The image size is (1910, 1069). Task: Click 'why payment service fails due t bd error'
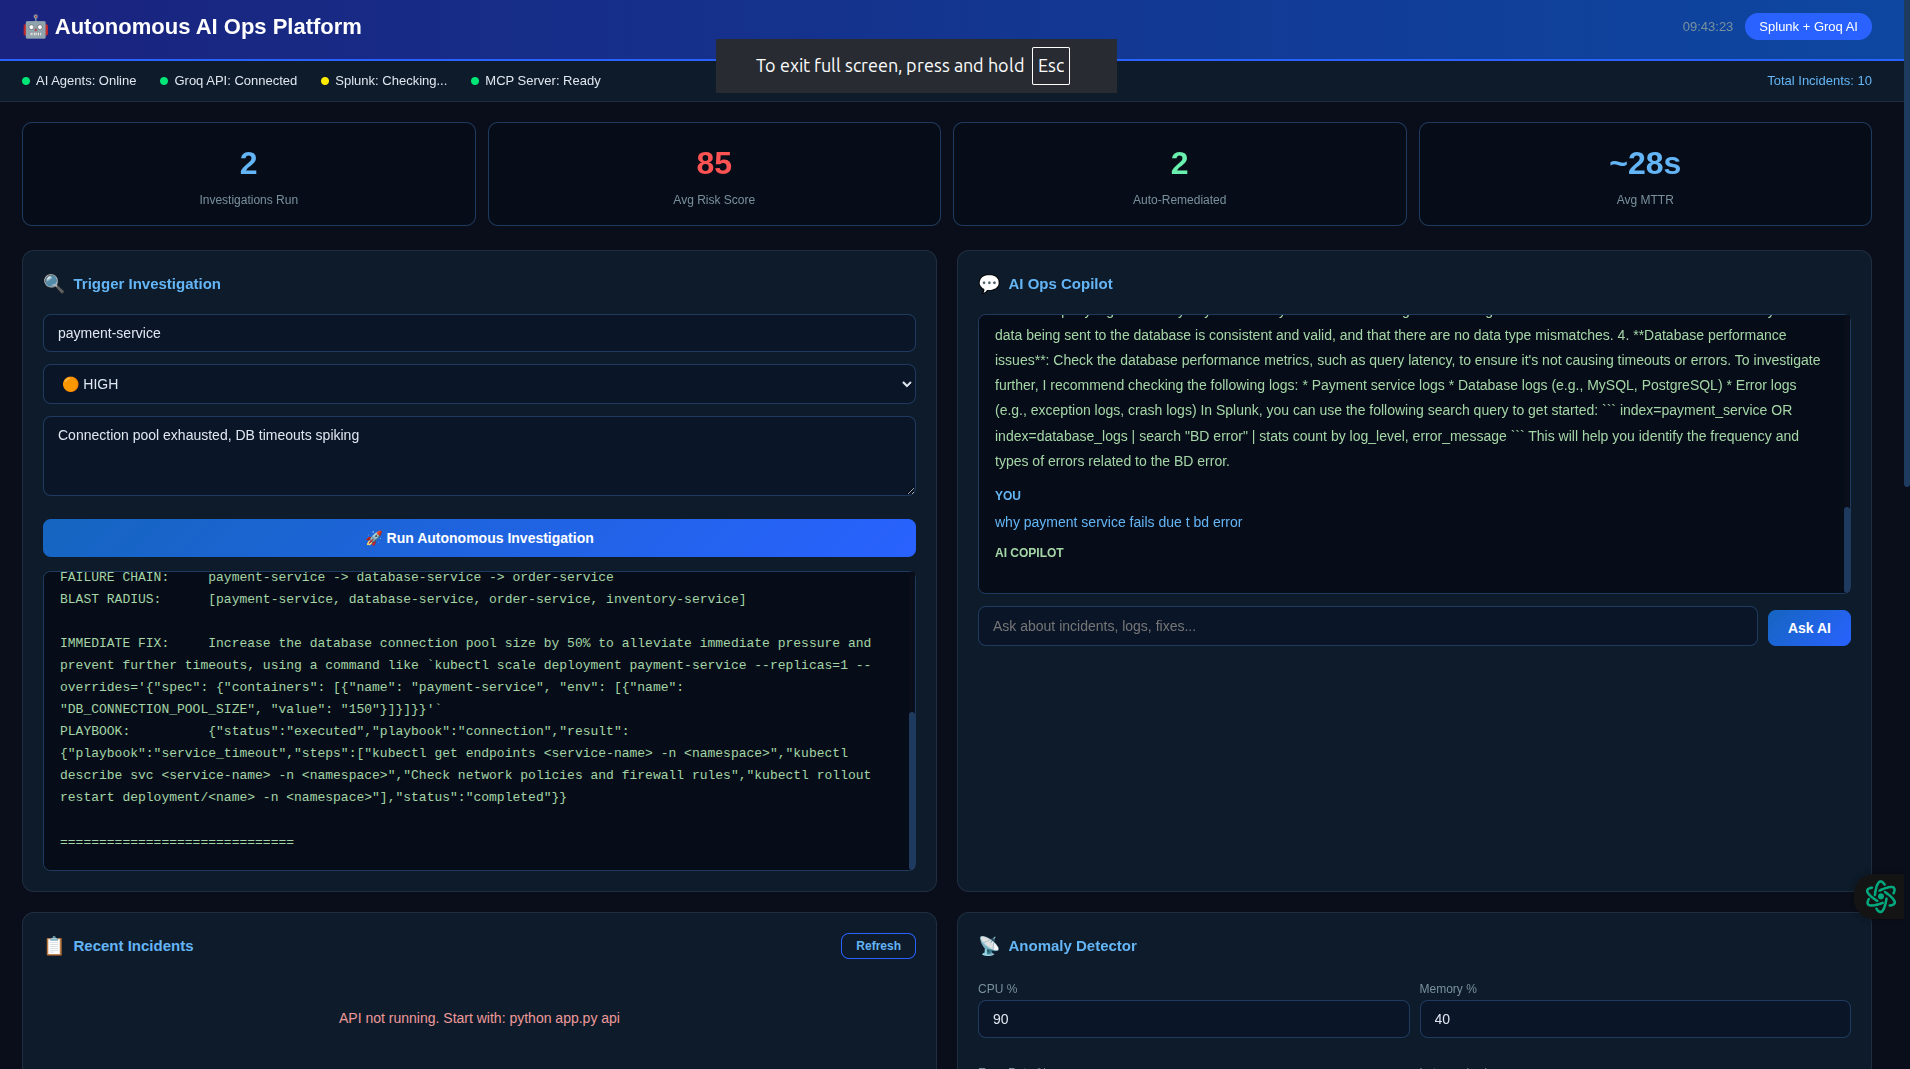click(1118, 522)
